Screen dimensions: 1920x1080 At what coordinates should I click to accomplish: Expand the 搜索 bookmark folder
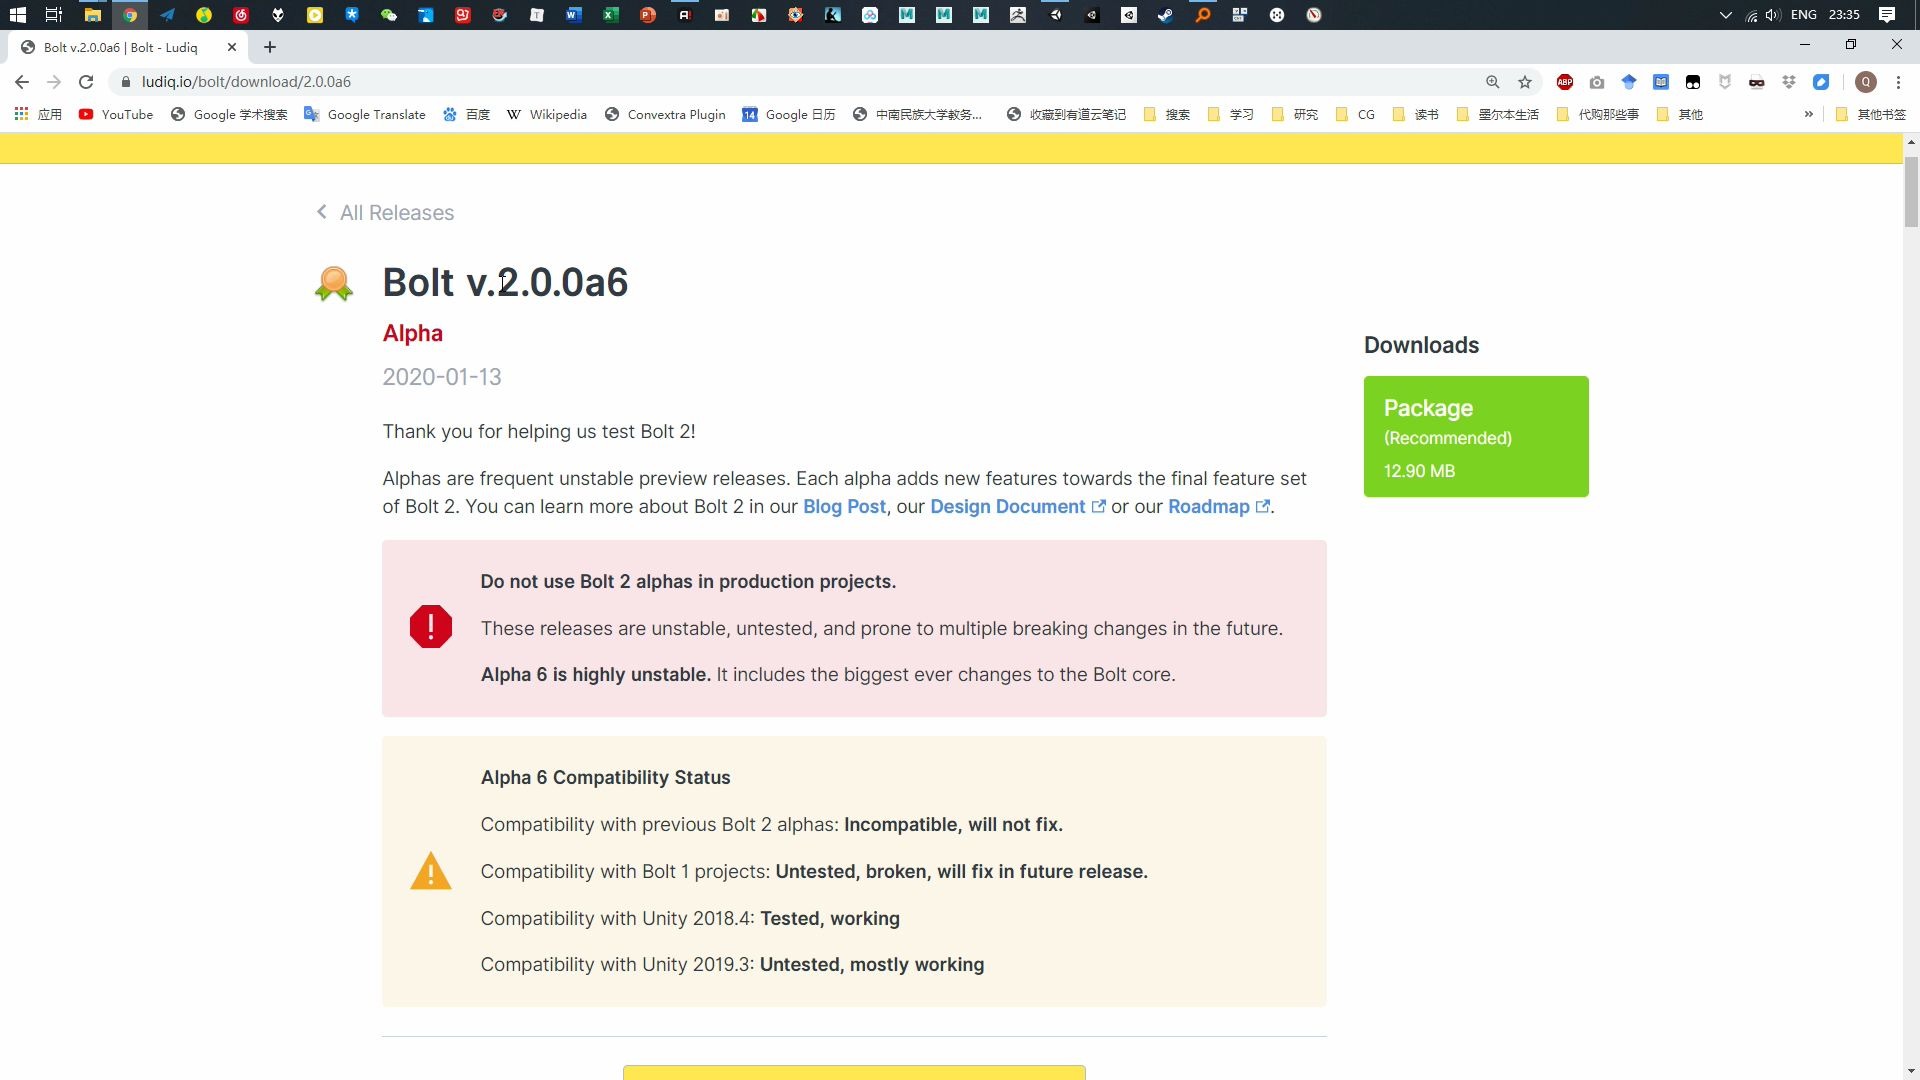1167,114
